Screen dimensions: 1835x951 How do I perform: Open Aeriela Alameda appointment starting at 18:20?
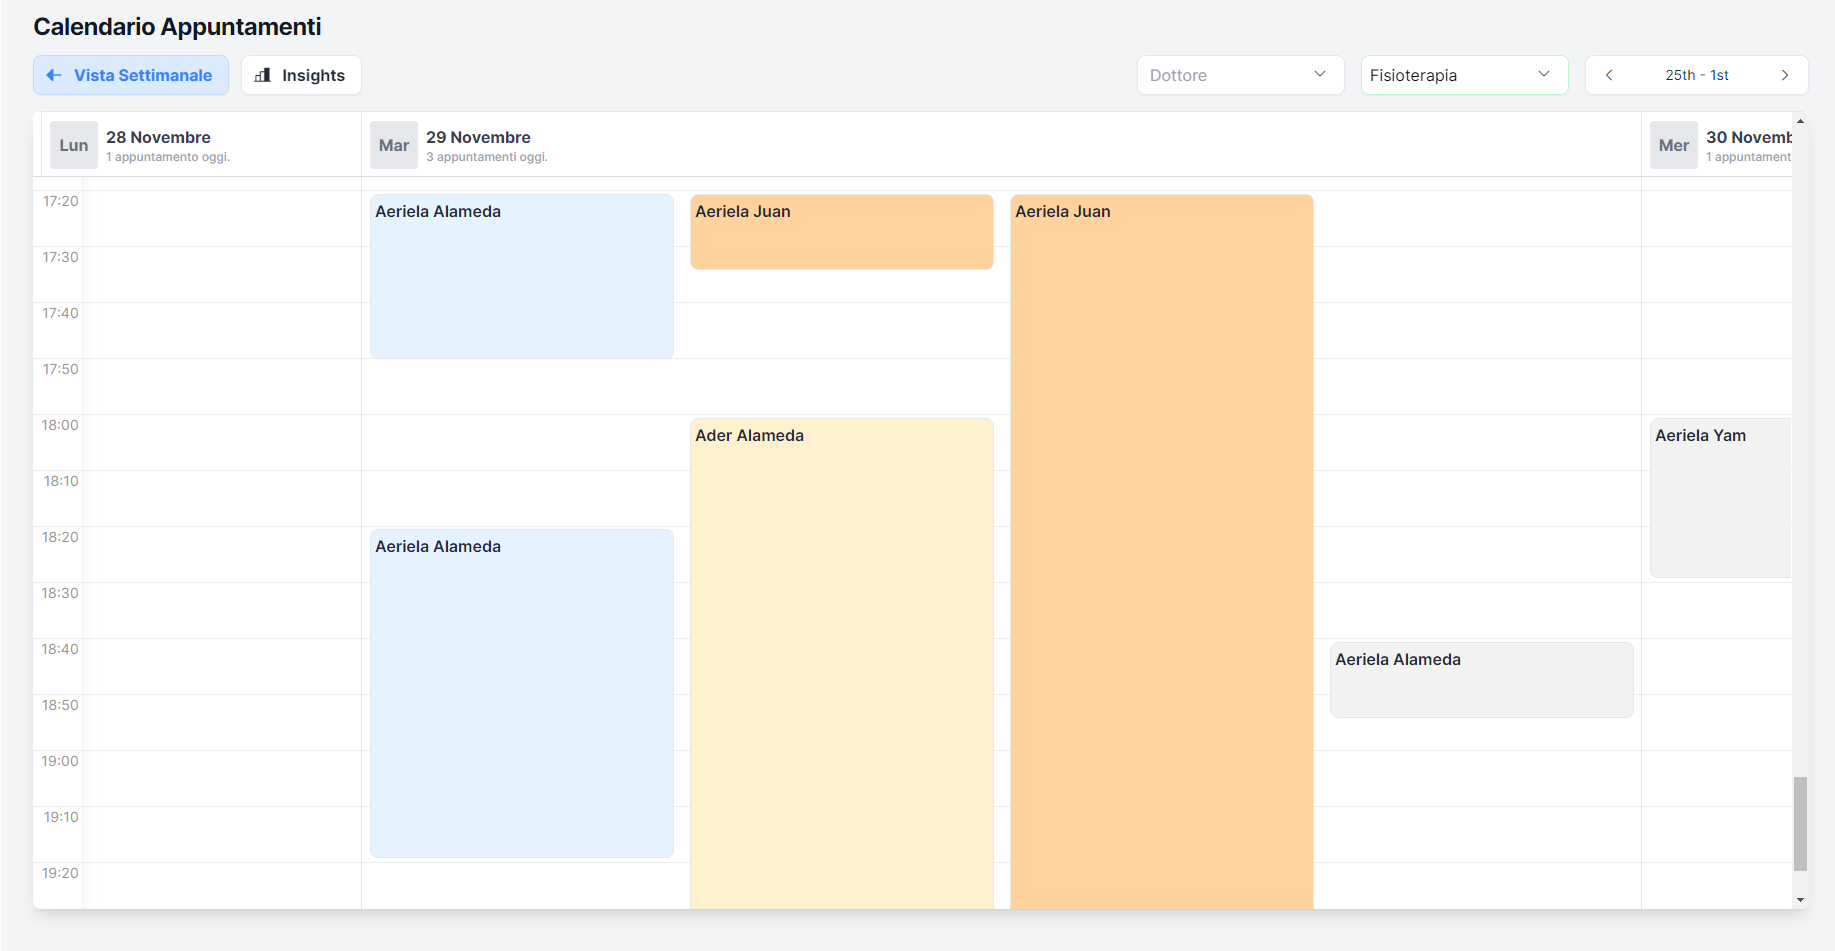click(x=521, y=692)
